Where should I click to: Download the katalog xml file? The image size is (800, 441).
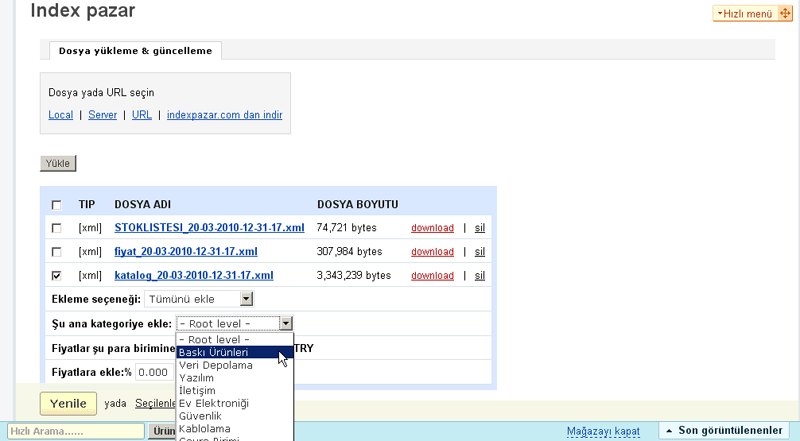[x=432, y=276]
